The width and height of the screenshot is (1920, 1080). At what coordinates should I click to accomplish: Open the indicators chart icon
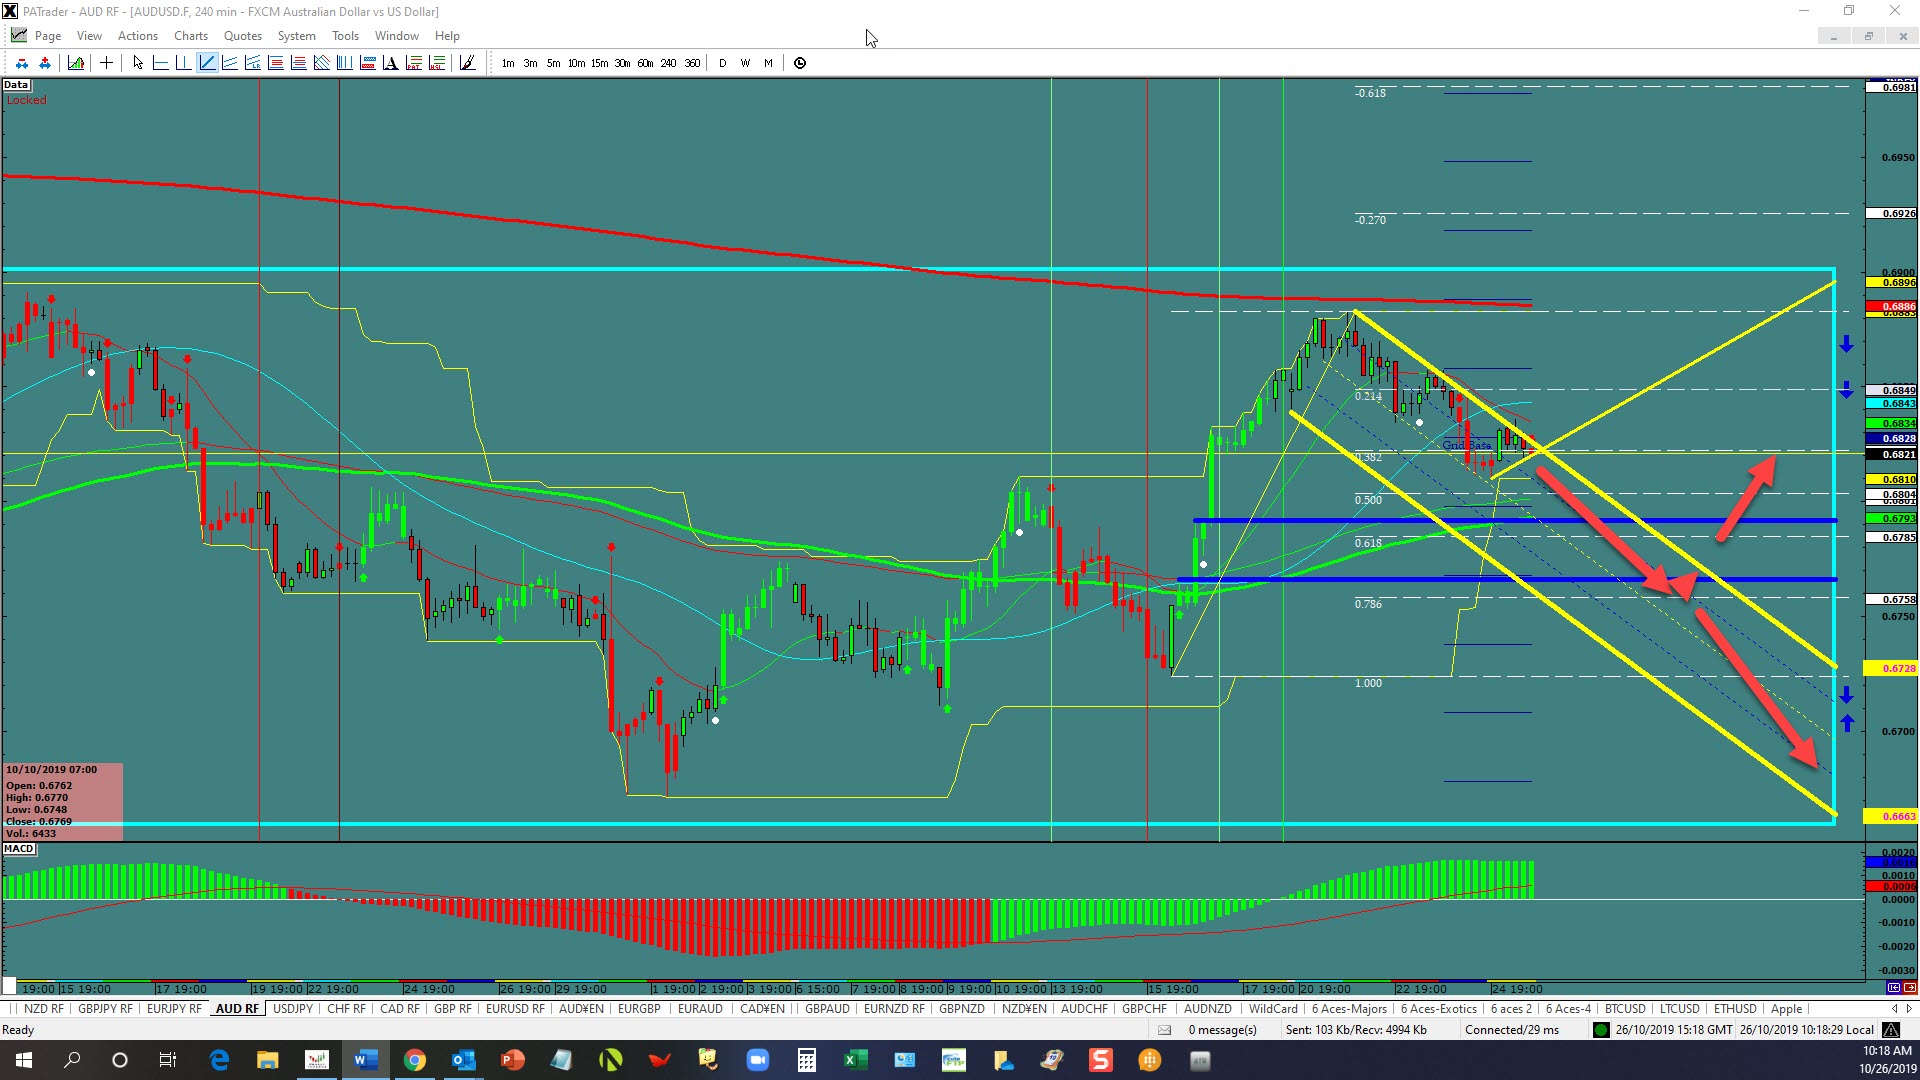[x=76, y=63]
